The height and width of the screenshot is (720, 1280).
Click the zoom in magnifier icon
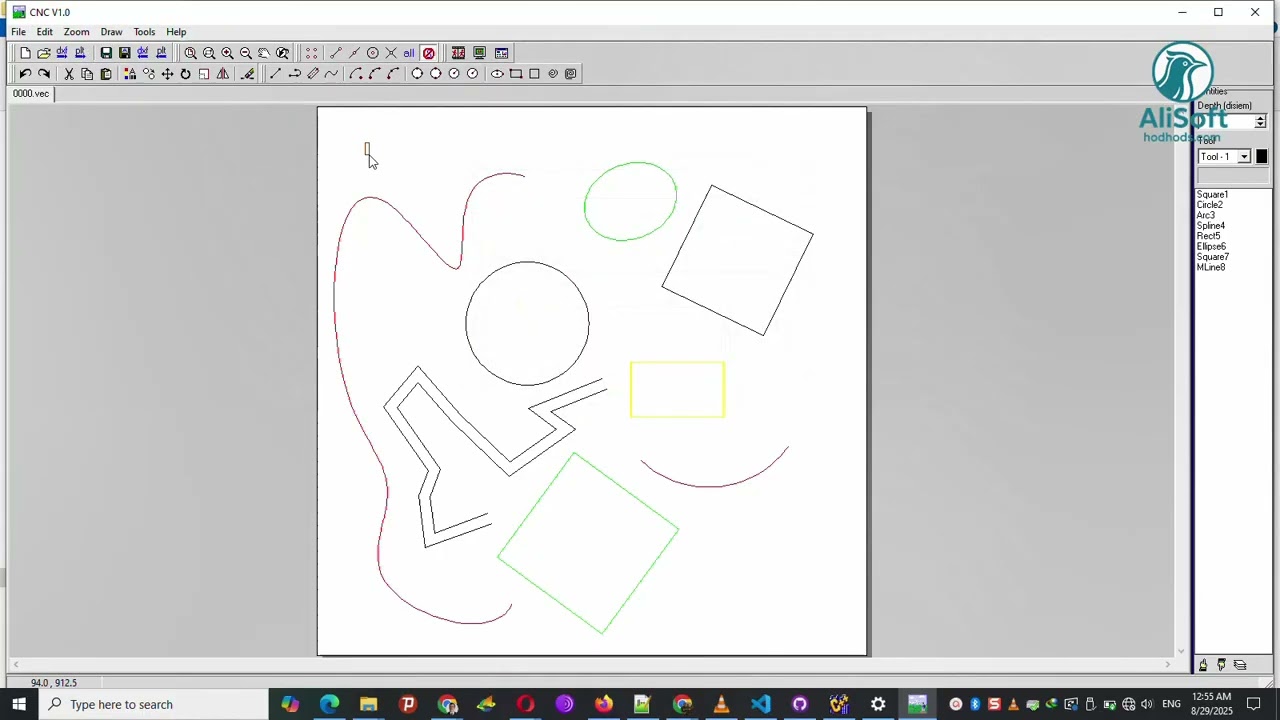pos(227,53)
